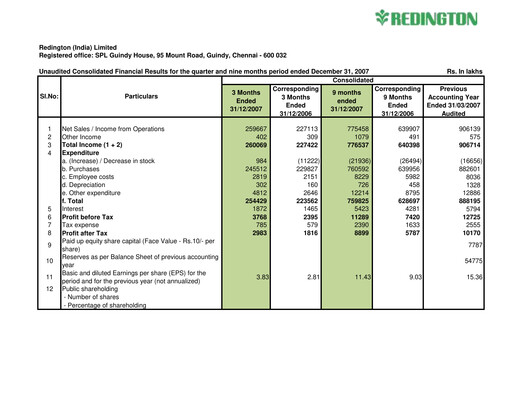512x396 pixels.
Task: Select Profit after Tax value 2983
Action: click(260, 233)
